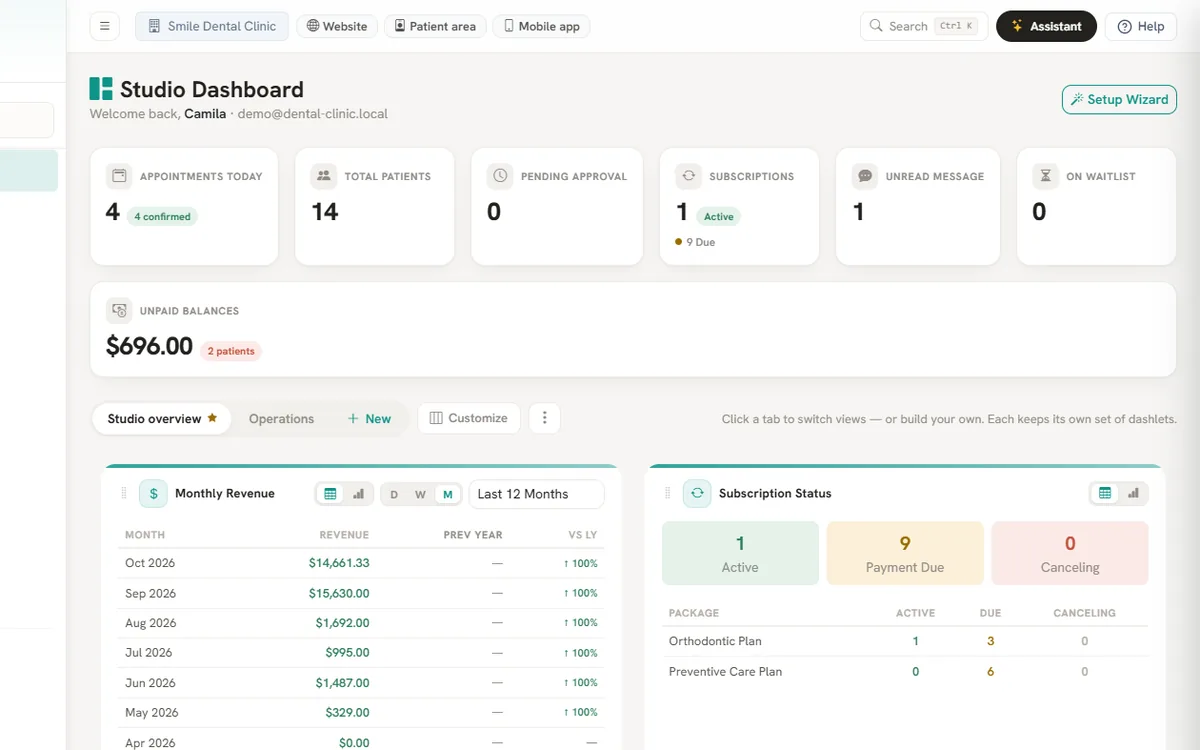Open the Patient area in top bar
The width and height of the screenshot is (1200, 750).
point(435,26)
